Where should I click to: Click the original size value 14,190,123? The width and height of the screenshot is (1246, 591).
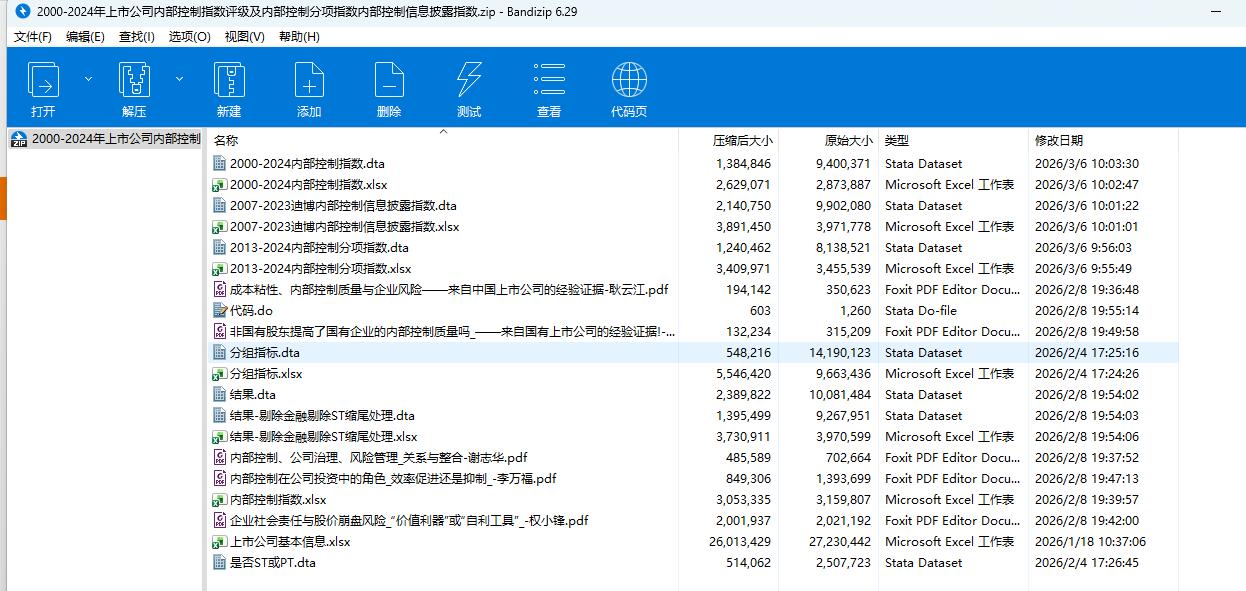point(840,352)
